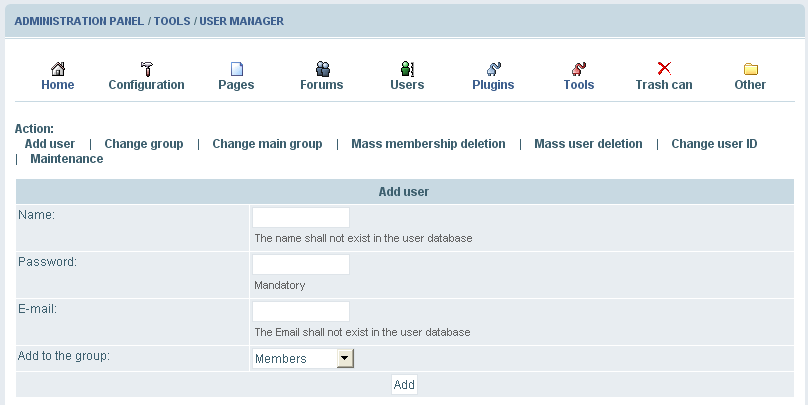808x405 pixels.
Task: Click the E-mail input box
Action: pos(301,311)
